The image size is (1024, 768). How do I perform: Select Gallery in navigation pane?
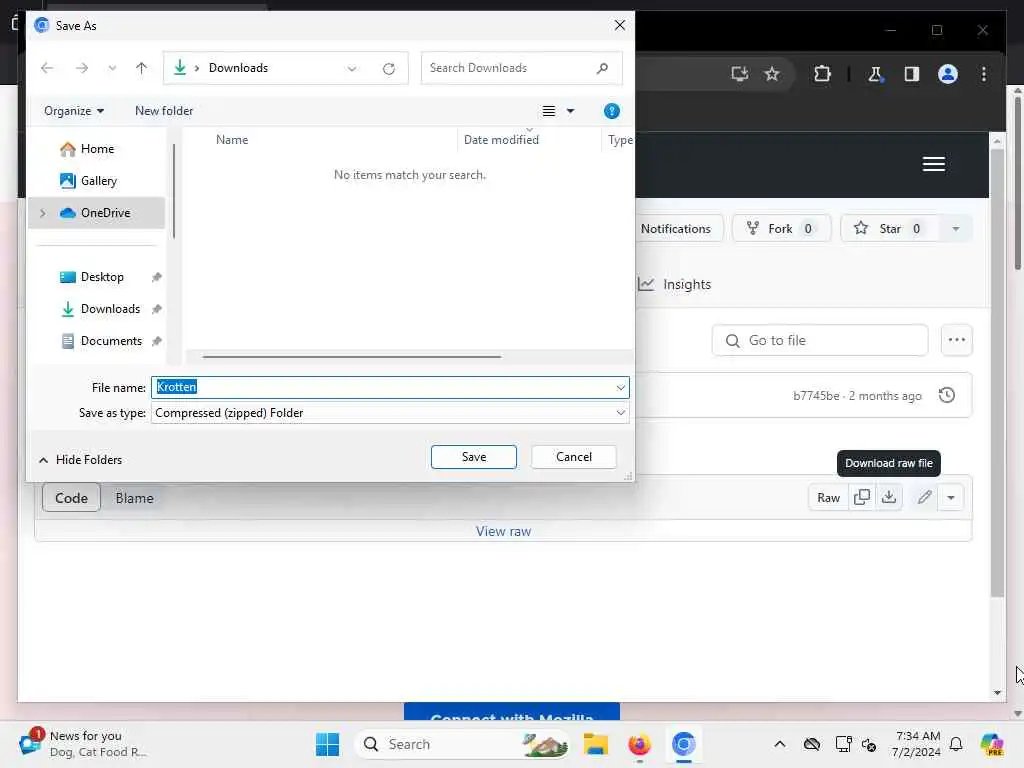coord(98,181)
